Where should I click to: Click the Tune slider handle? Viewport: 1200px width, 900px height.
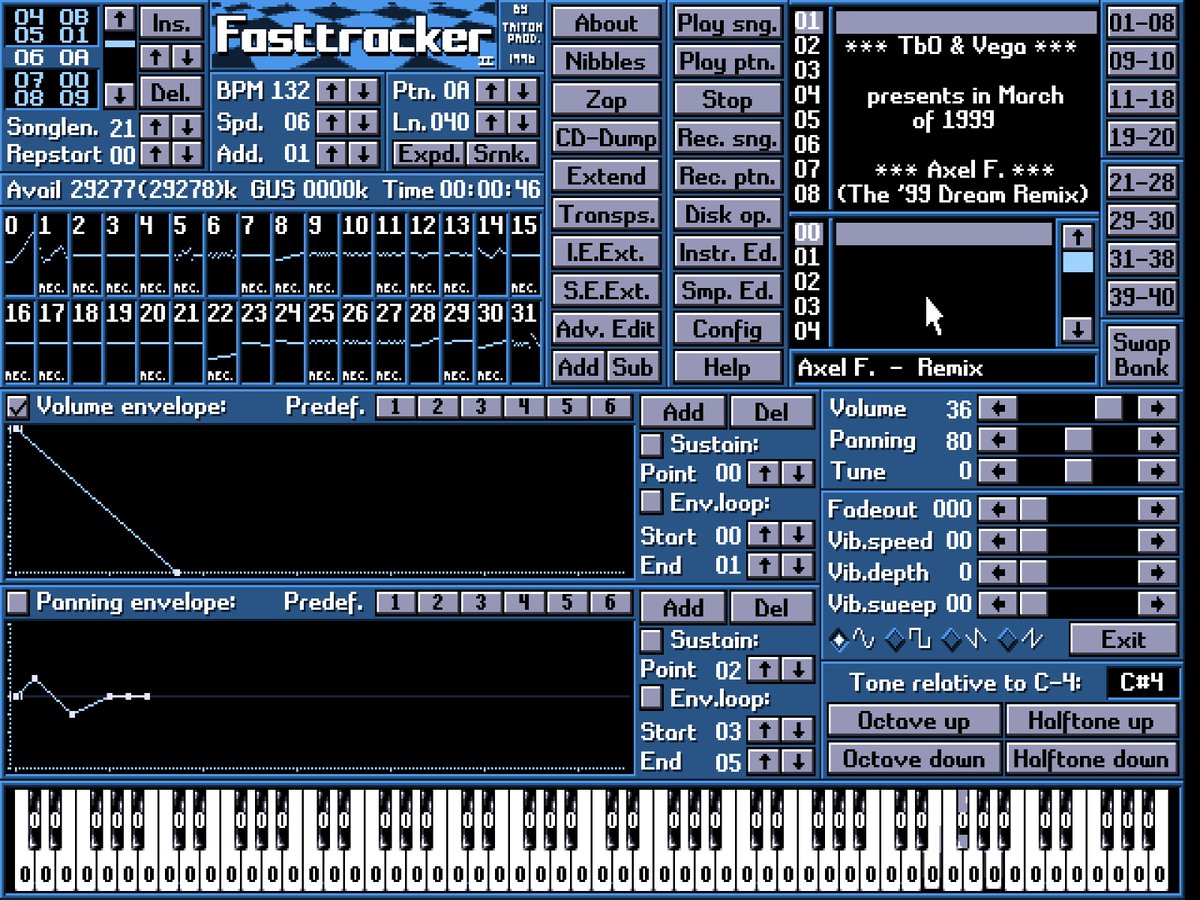tap(1078, 471)
